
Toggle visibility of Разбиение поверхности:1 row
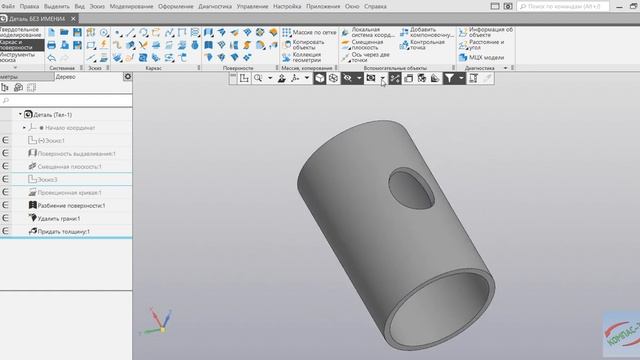(x=5, y=205)
